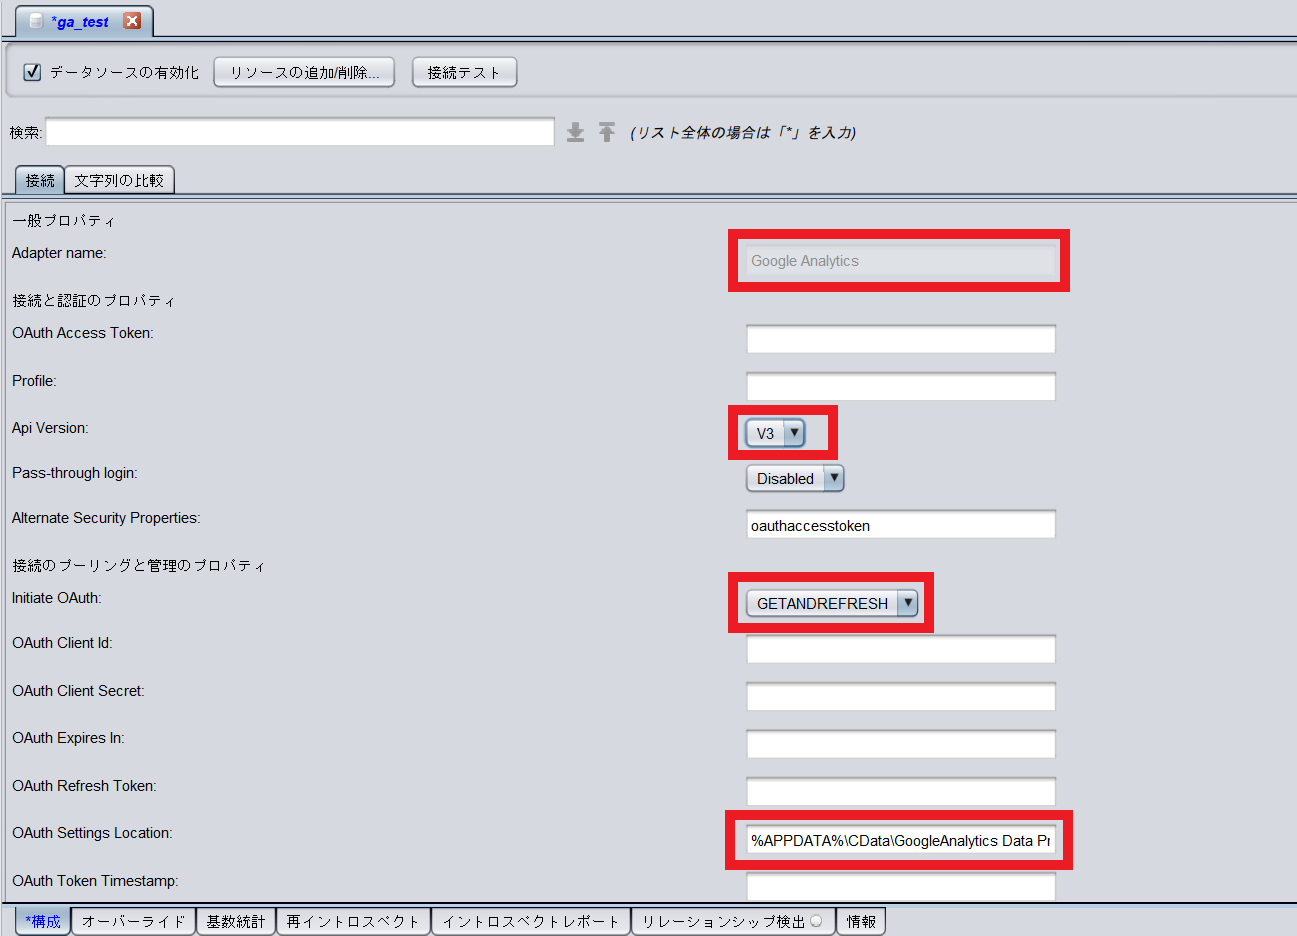Screen dimensions: 1297x936
Task: Open the オーバーライド tab
Action: [133, 921]
